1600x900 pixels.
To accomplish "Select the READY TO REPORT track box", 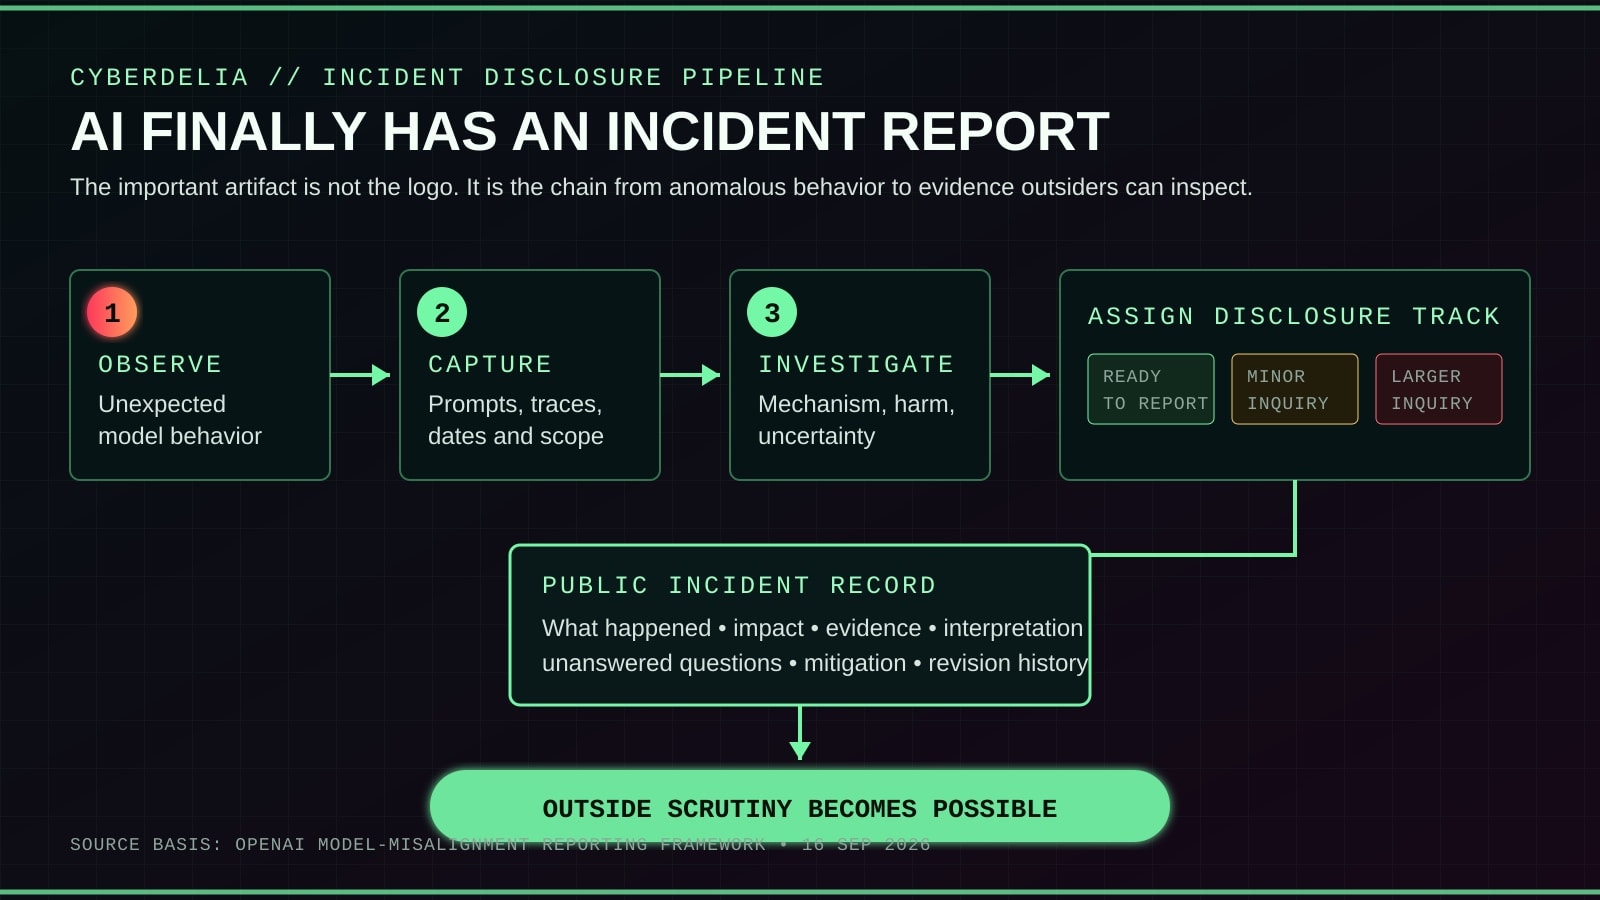I will point(1151,389).
